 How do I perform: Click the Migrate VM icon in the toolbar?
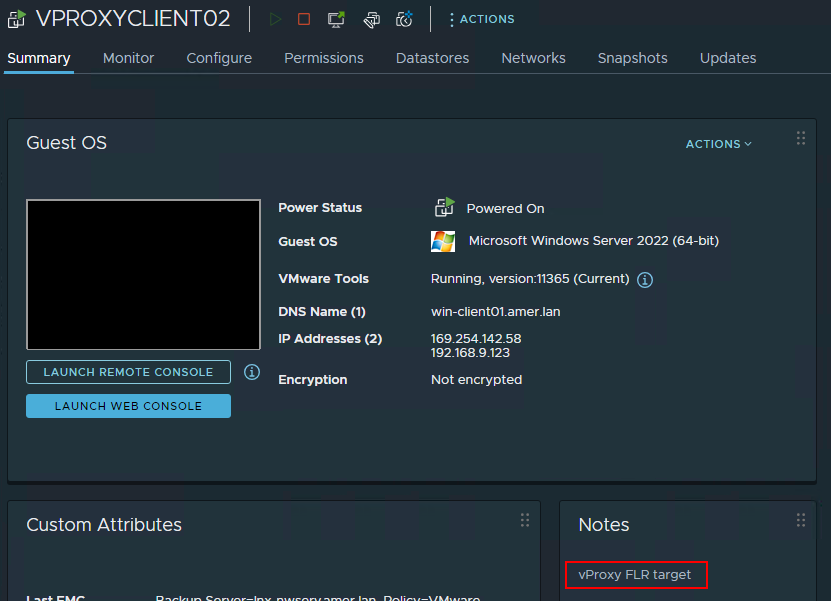click(x=370, y=18)
